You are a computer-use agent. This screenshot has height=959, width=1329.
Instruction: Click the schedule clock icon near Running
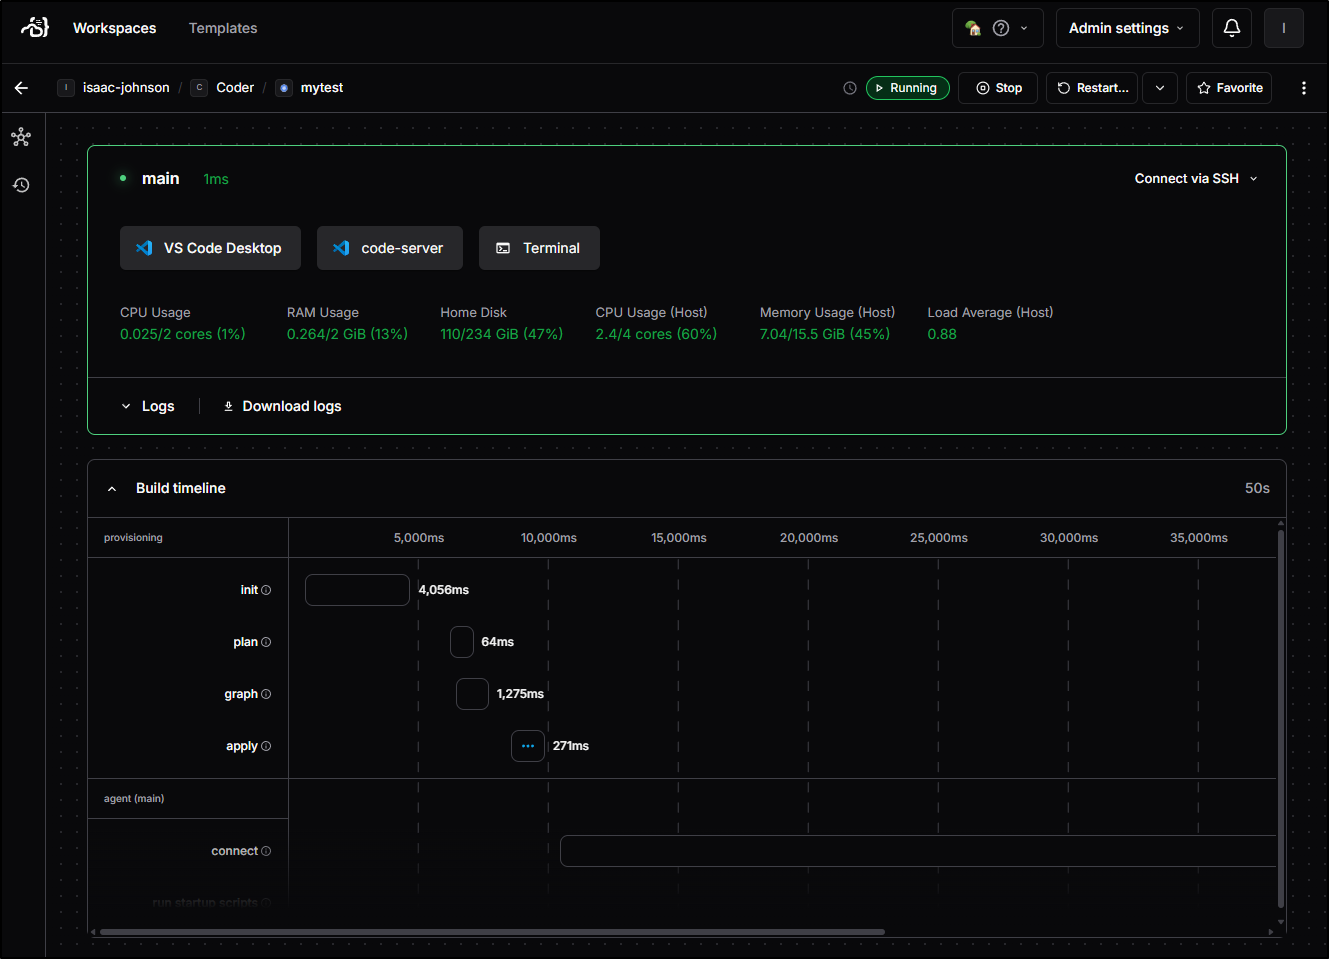tap(850, 88)
